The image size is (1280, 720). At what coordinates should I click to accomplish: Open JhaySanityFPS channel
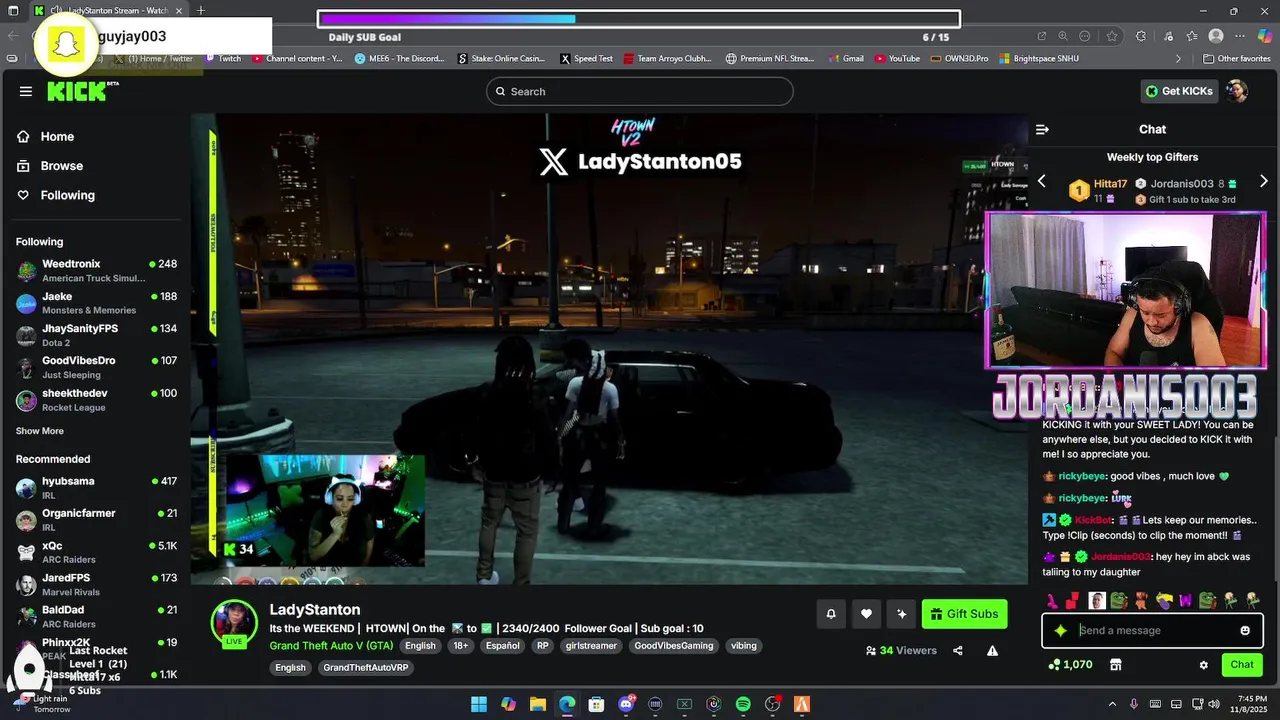pyautogui.click(x=96, y=335)
